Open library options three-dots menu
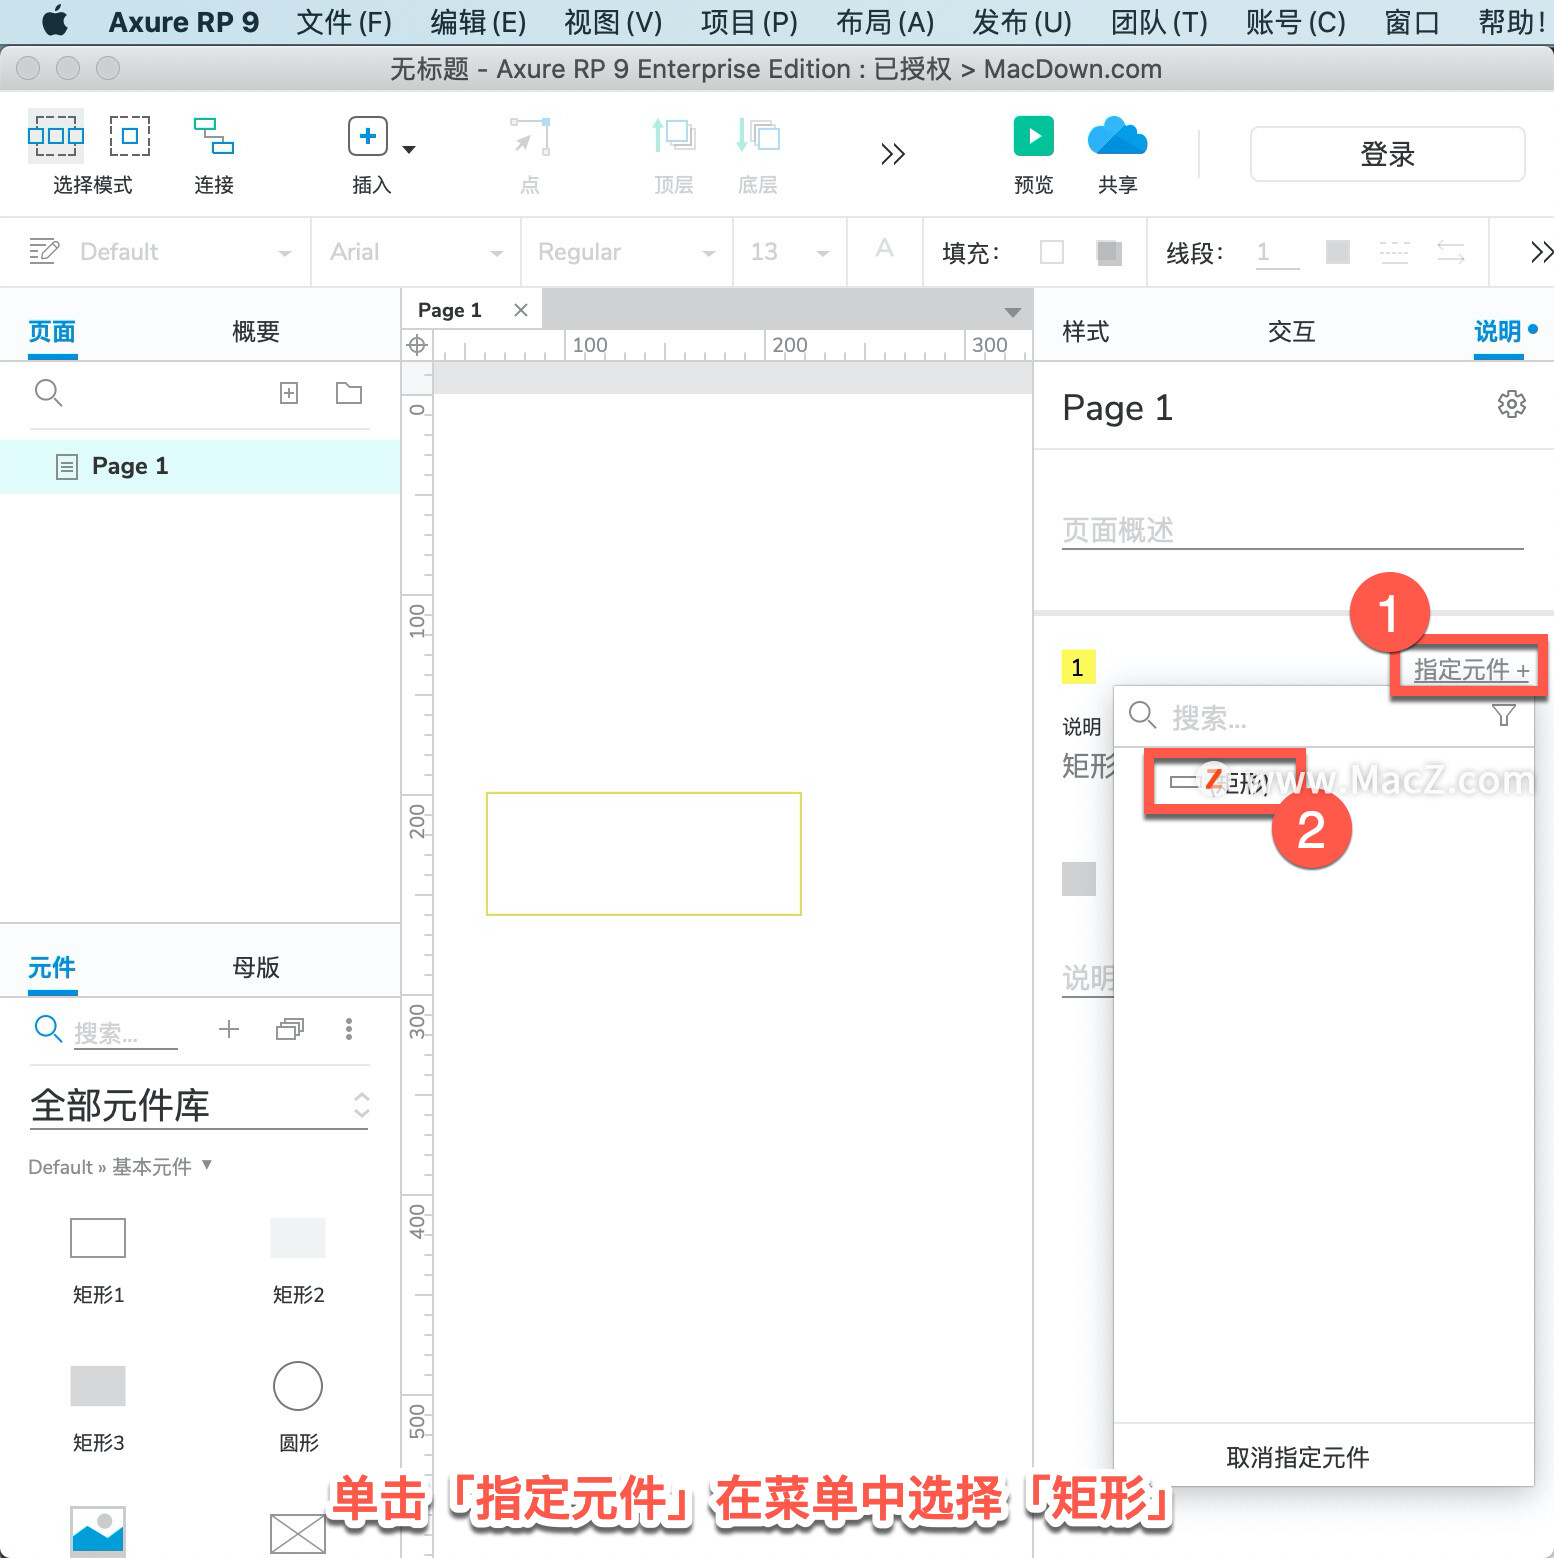Screen dimensions: 1554x1558 [349, 1029]
